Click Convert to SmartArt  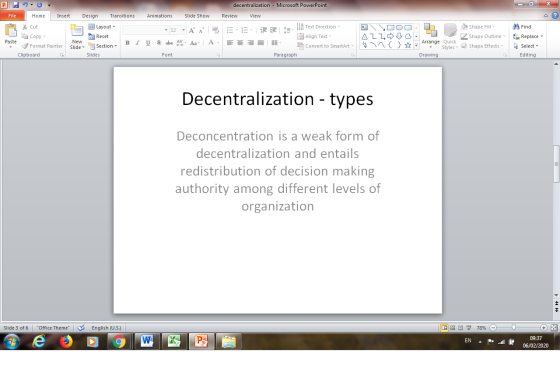[x=325, y=46]
